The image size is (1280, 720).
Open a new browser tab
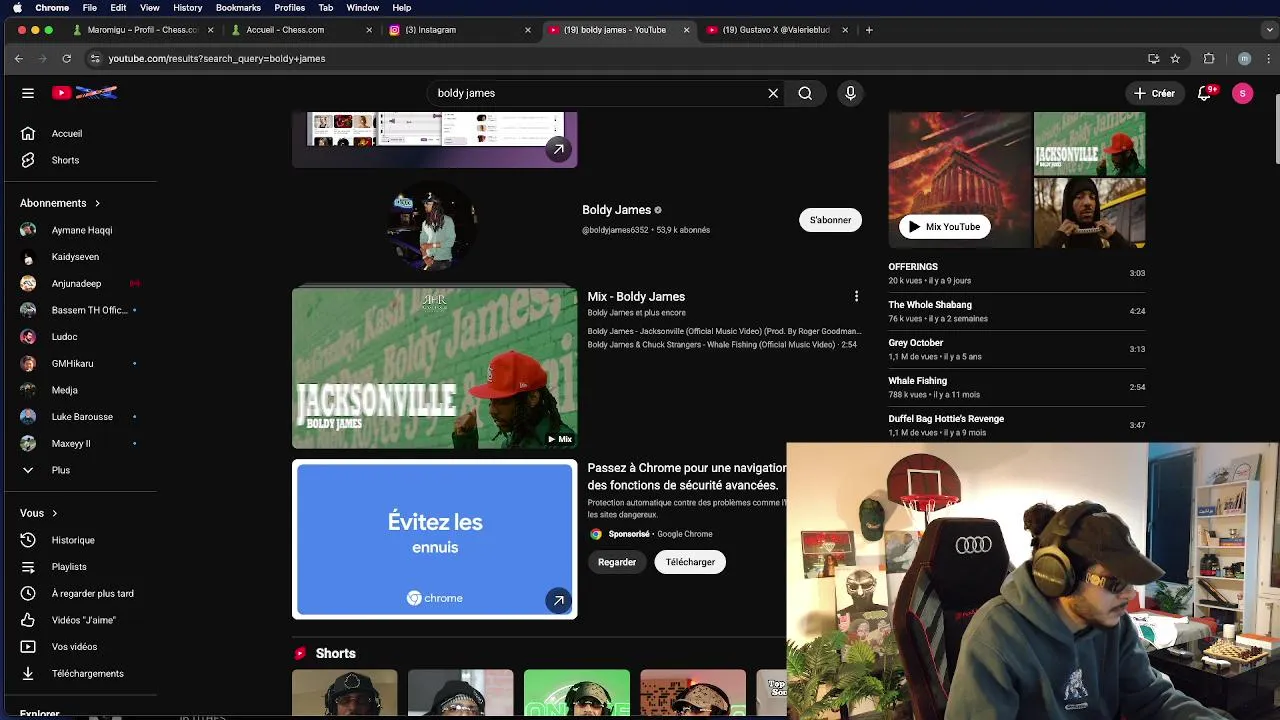869,30
